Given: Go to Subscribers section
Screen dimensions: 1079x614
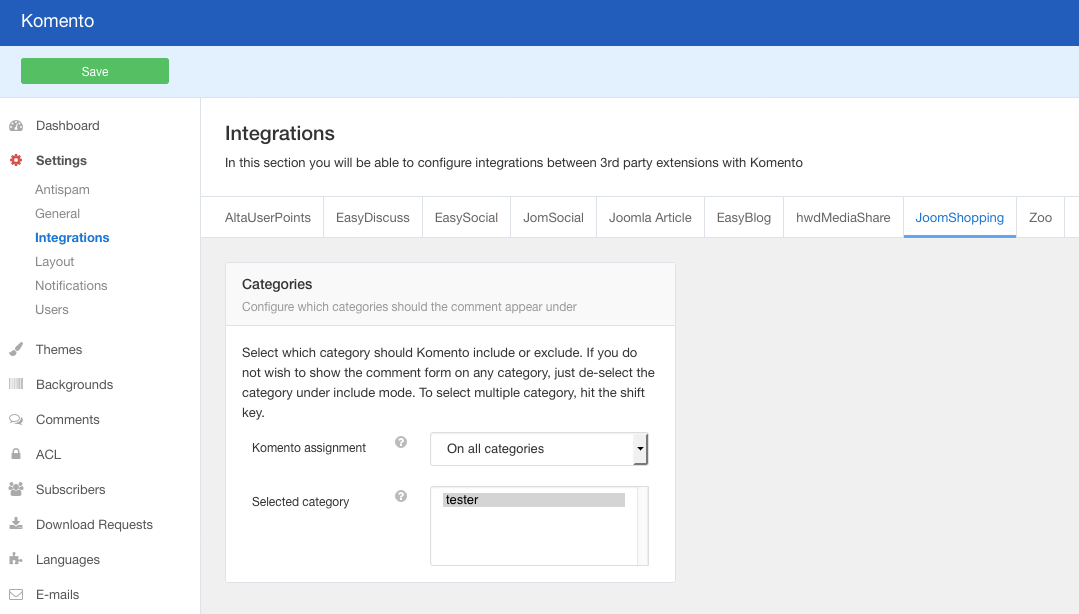Looking at the screenshot, I should (x=70, y=489).
